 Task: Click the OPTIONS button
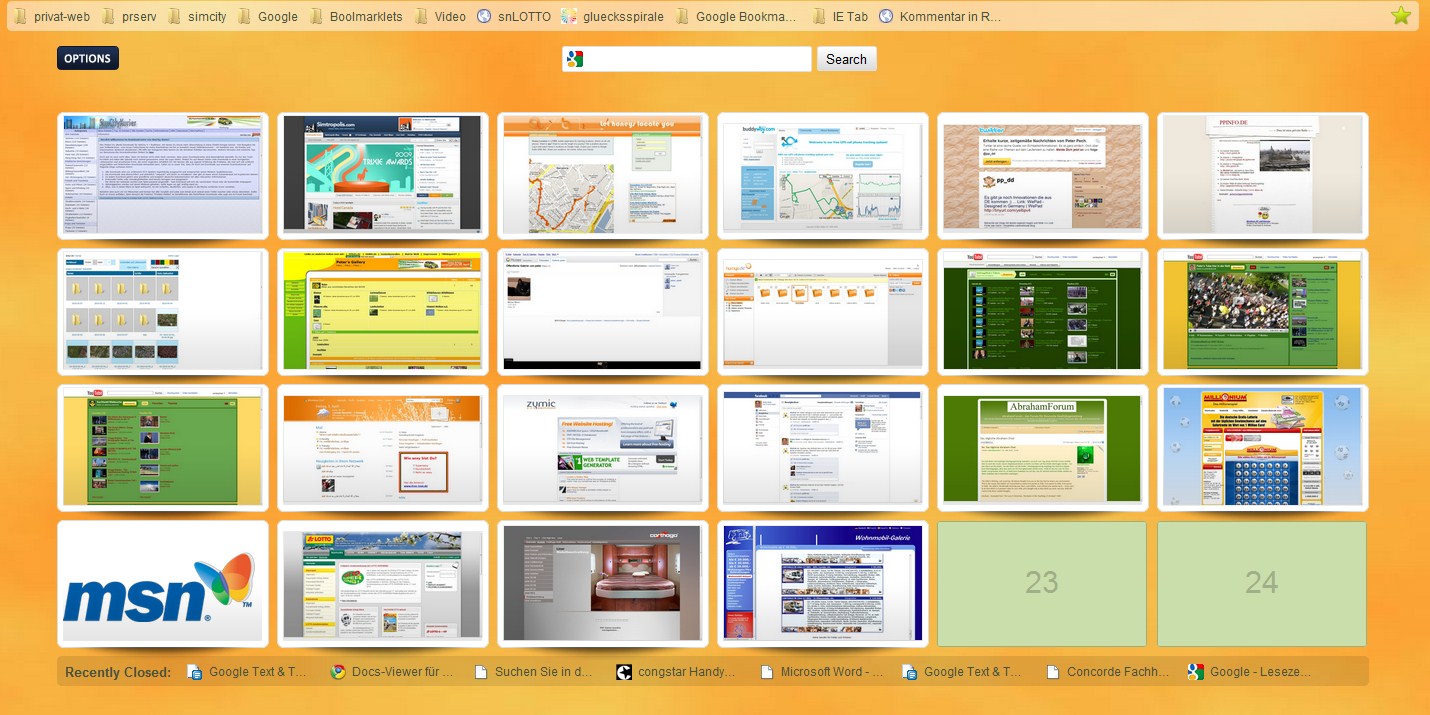88,58
